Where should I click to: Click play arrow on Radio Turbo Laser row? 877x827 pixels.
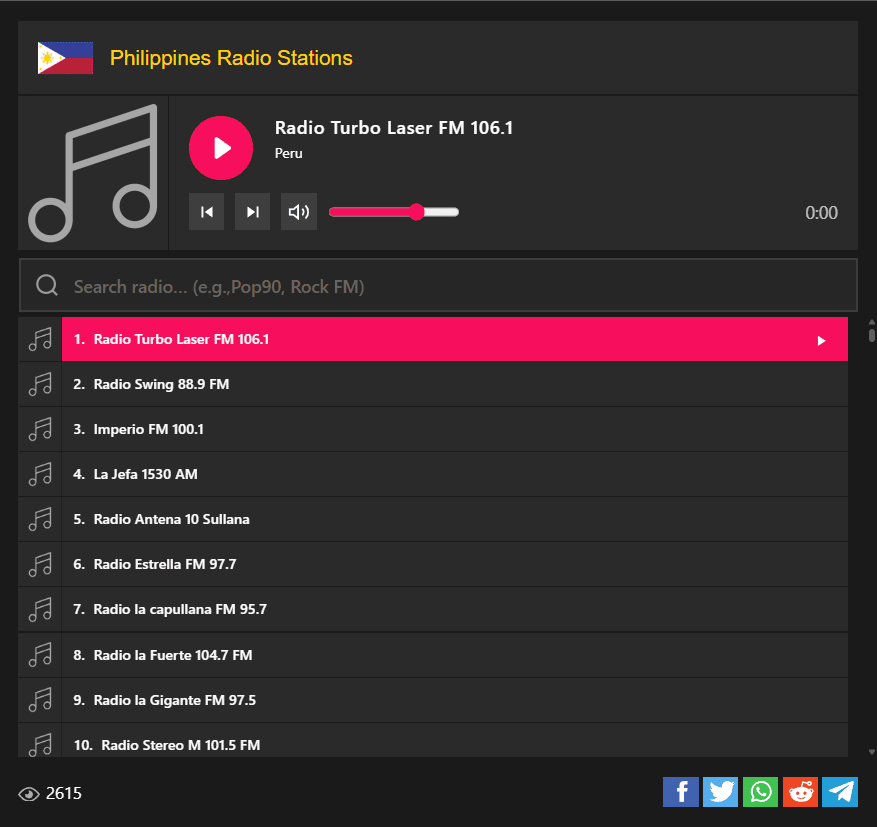point(821,340)
